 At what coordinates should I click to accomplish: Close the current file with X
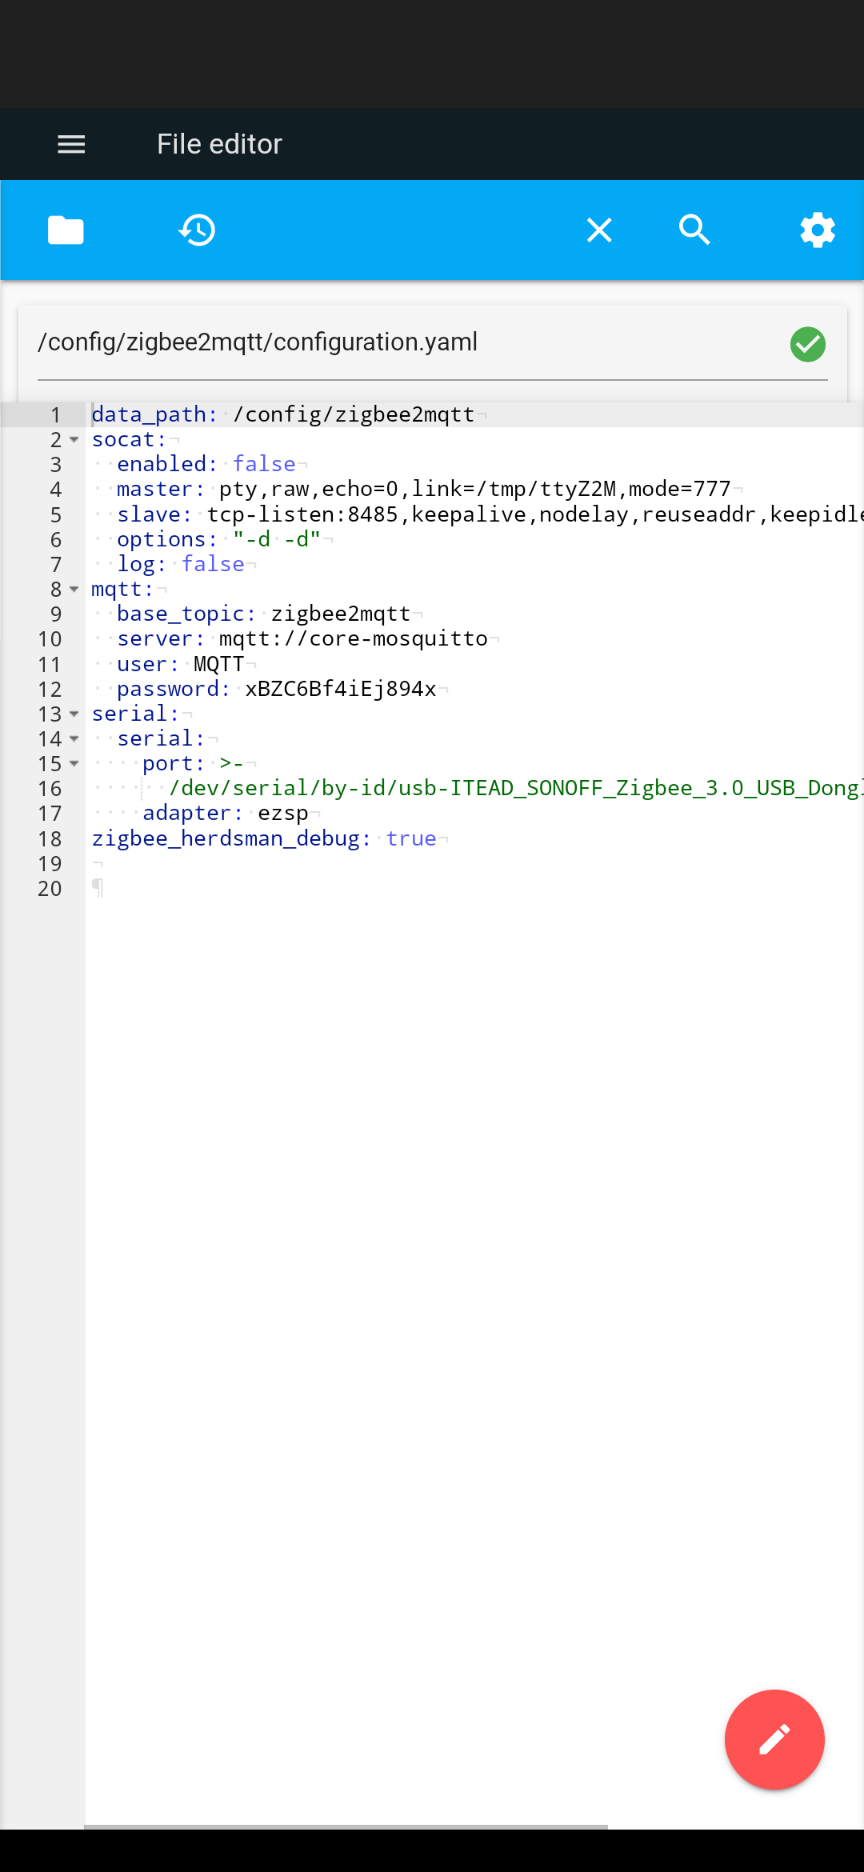pos(599,230)
